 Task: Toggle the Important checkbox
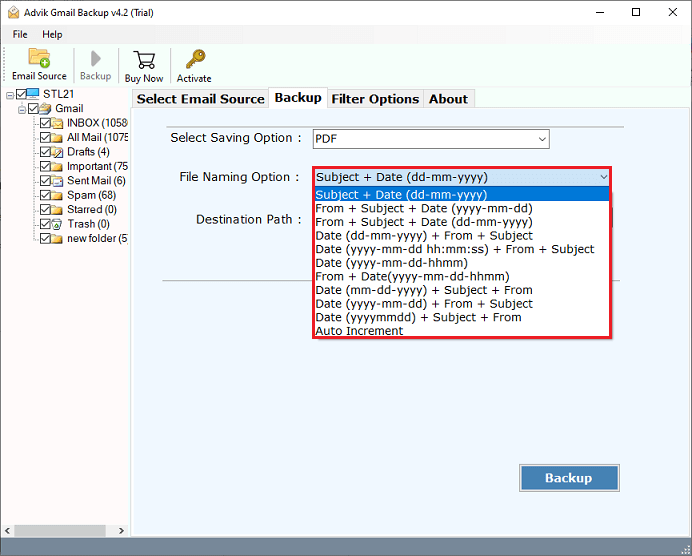coord(45,166)
